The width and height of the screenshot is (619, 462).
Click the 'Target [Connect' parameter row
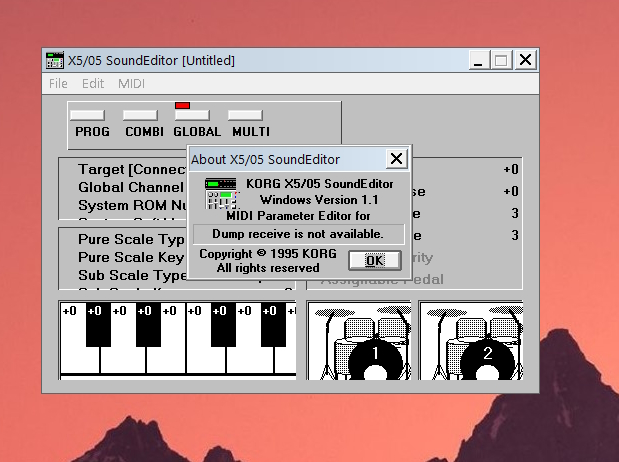tap(133, 169)
